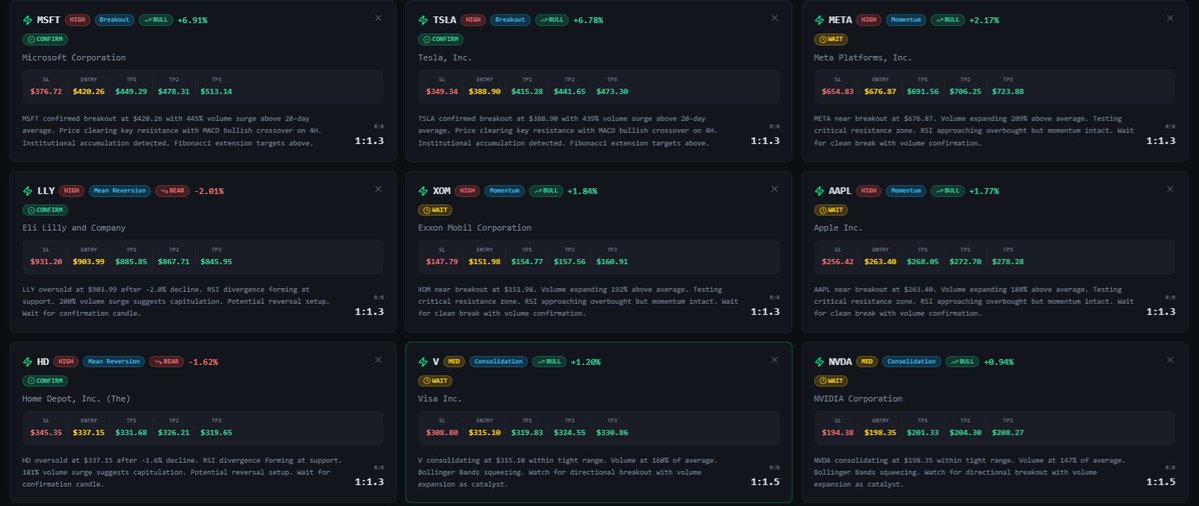The width and height of the screenshot is (1199, 506).
Task: Click the Meta Platforms, Inc. name
Action: pos(863,57)
